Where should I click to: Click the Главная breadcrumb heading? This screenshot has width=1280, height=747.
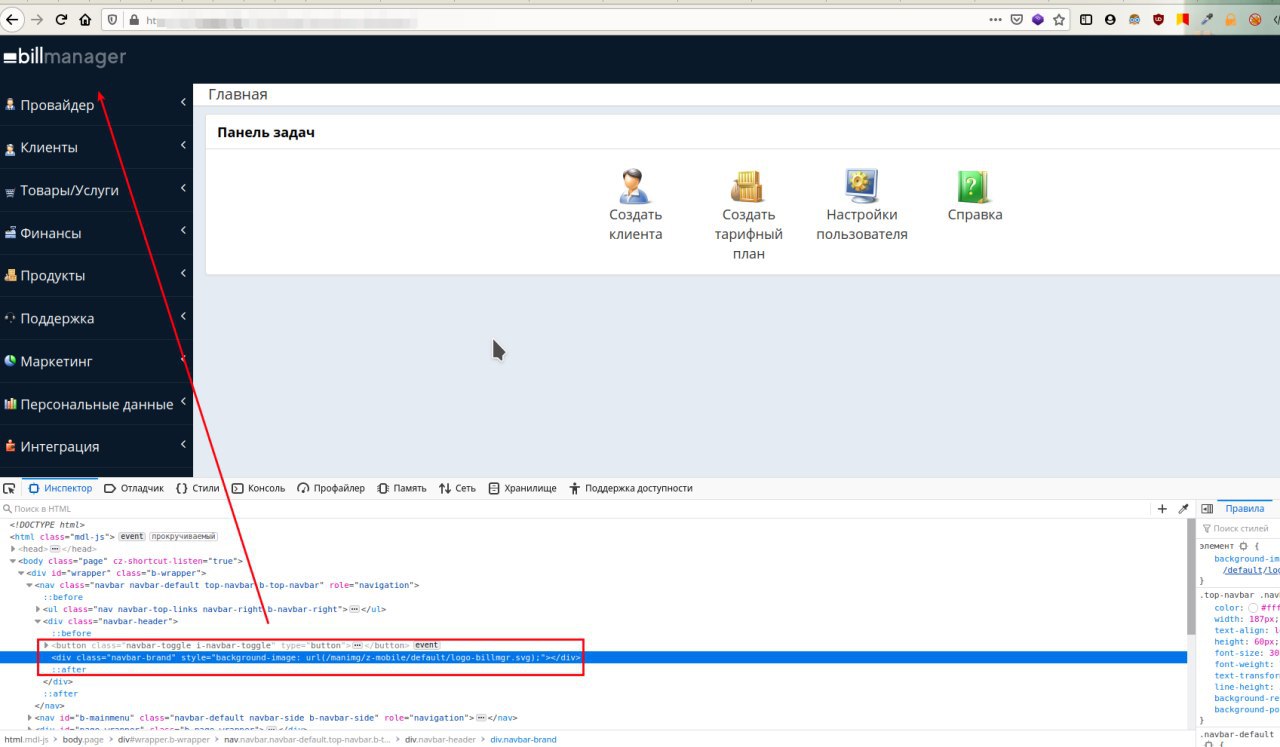(x=238, y=94)
